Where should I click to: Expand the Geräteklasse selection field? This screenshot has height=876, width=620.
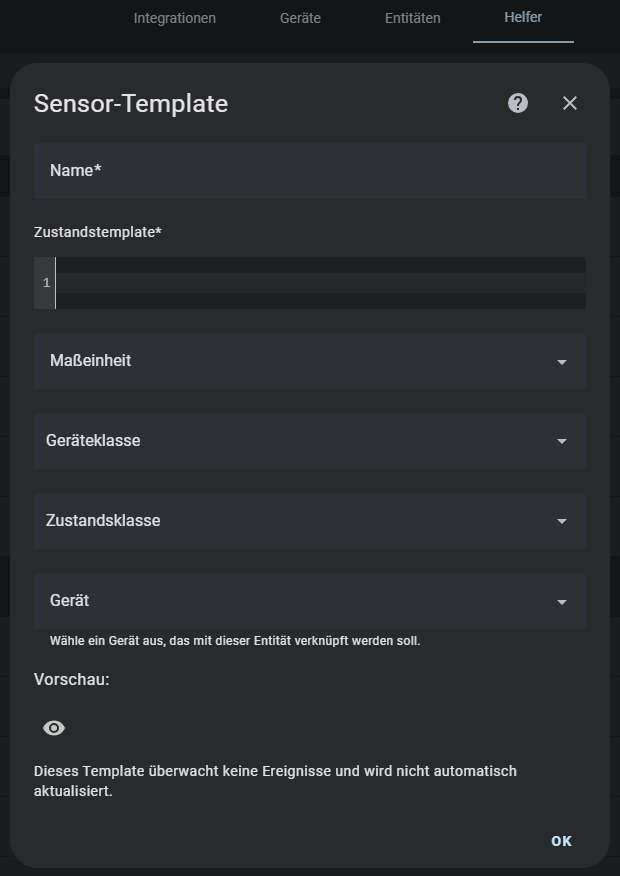pos(309,441)
